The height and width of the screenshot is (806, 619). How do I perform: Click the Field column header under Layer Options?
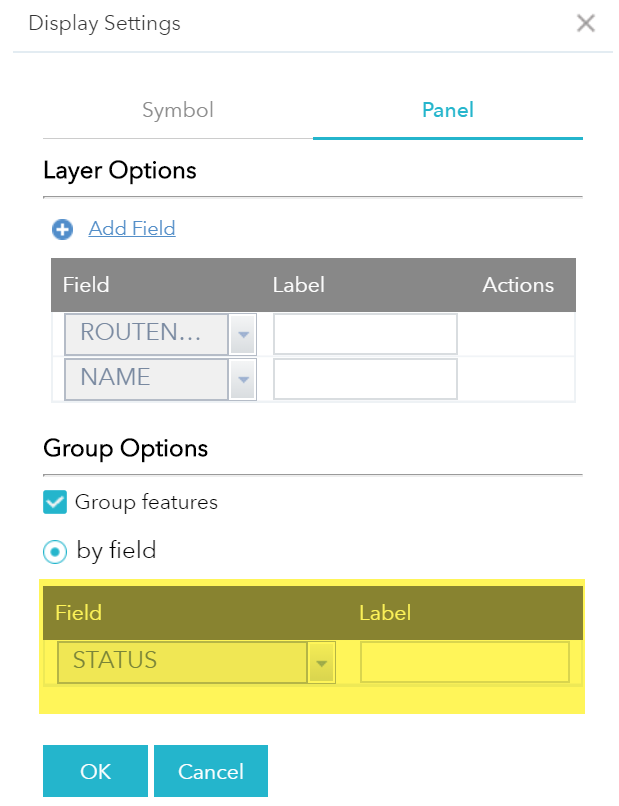point(86,285)
